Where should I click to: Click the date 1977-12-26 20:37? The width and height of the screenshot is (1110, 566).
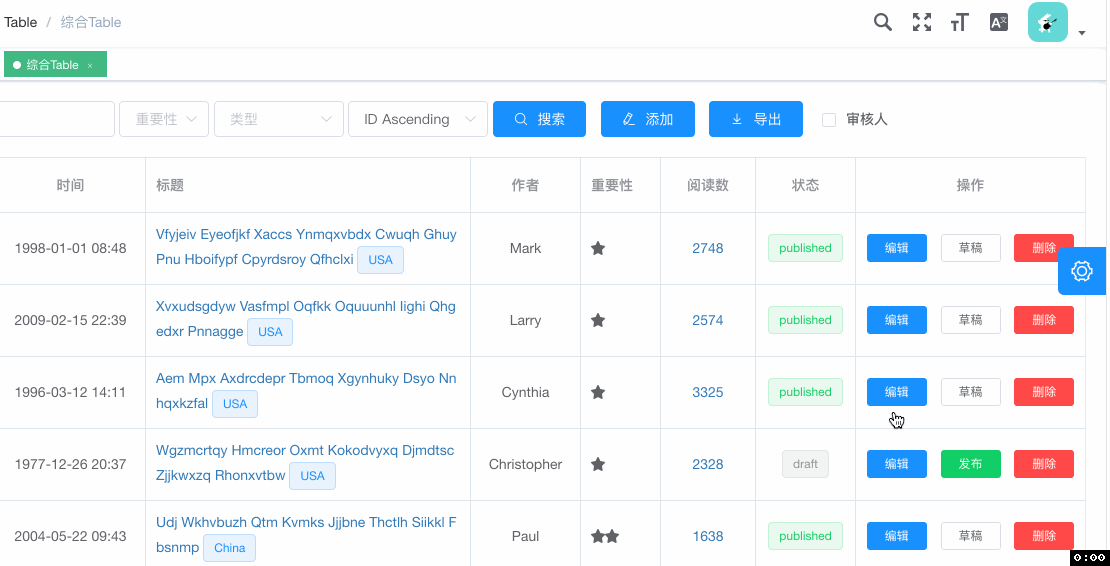pyautogui.click(x=70, y=465)
